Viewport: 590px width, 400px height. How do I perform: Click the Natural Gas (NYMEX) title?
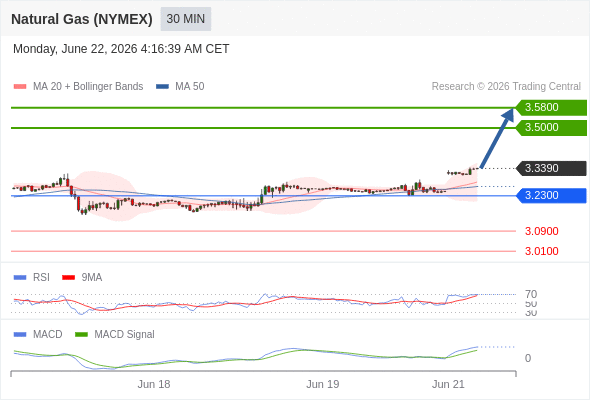click(x=82, y=19)
